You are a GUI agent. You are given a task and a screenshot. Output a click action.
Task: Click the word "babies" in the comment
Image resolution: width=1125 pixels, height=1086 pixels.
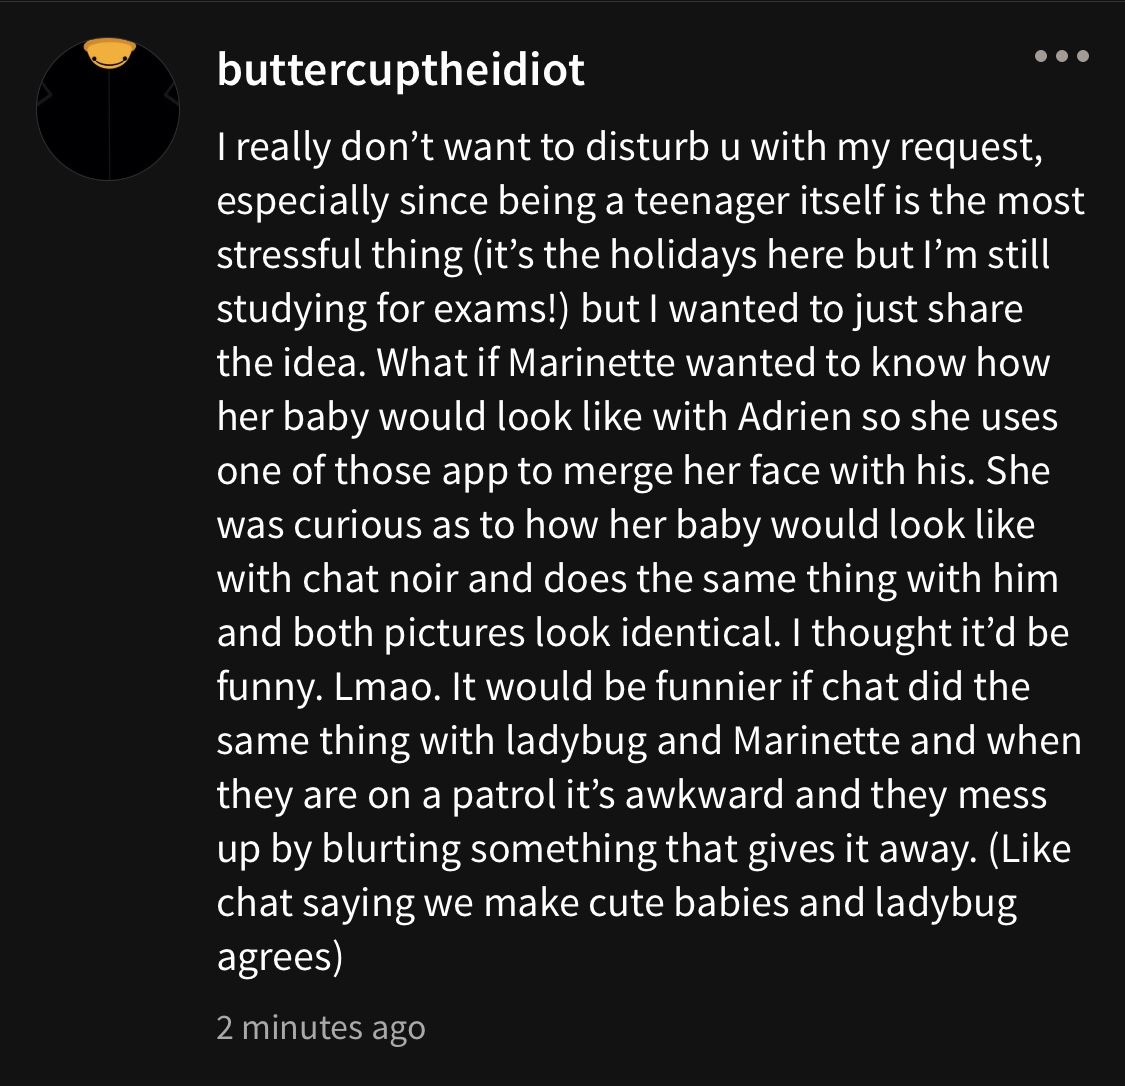pos(732,902)
